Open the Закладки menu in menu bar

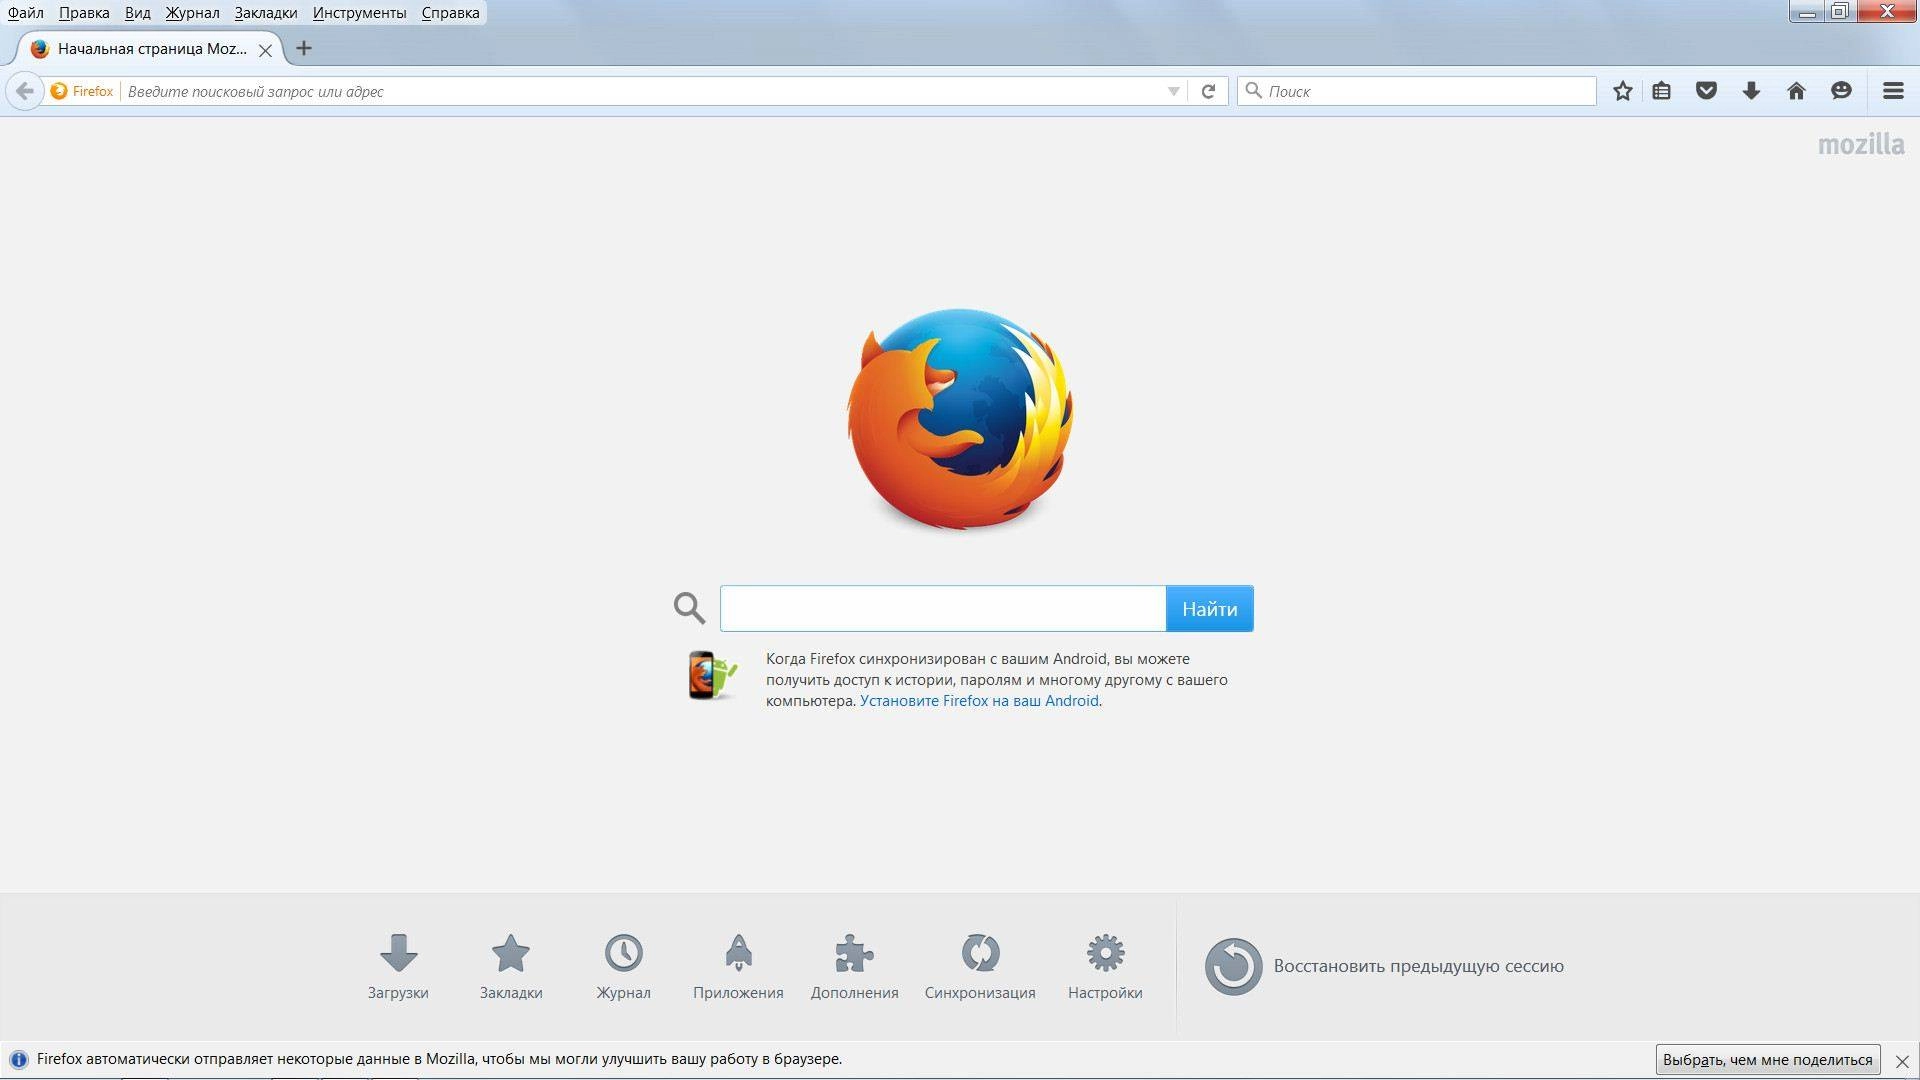click(x=266, y=13)
